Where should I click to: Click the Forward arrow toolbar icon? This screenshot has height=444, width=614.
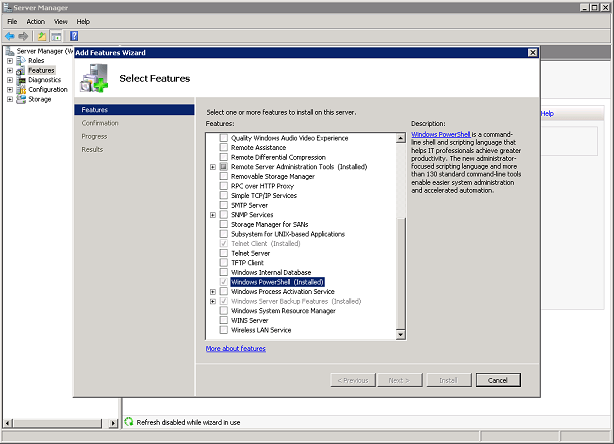22,36
